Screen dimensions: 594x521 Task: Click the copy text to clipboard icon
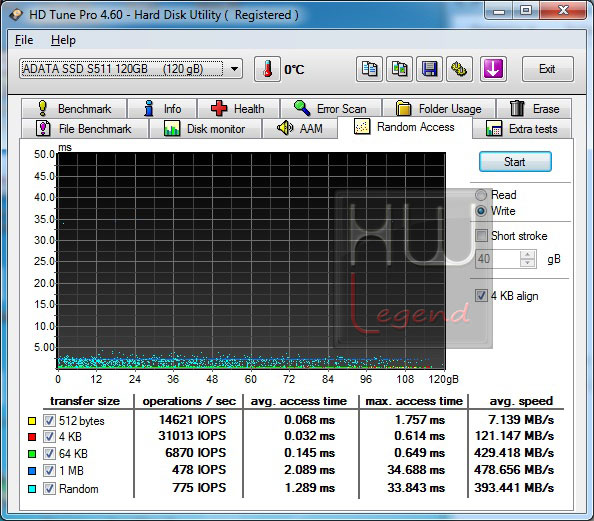369,69
